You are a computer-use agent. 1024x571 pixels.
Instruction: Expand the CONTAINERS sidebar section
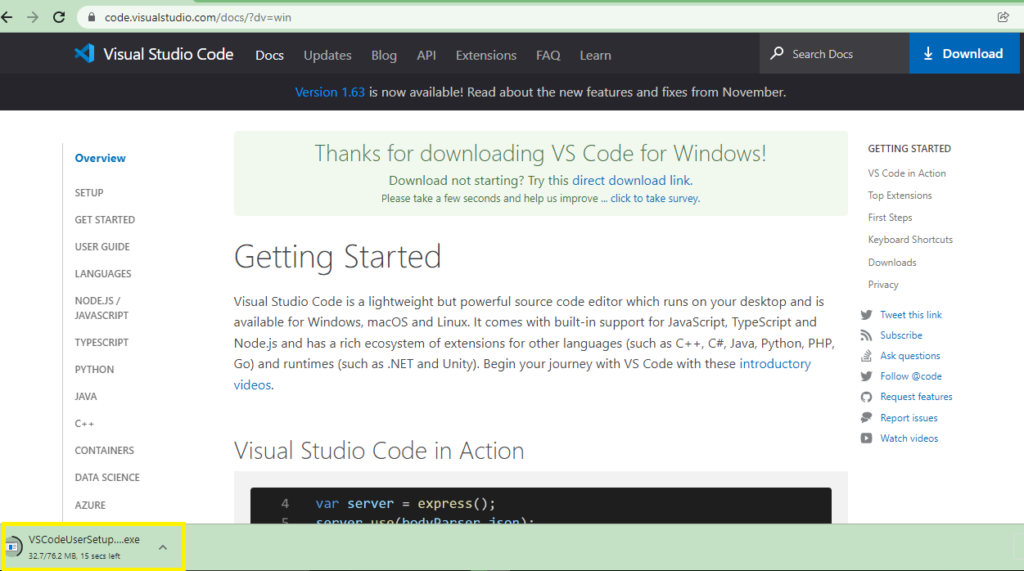coord(104,450)
